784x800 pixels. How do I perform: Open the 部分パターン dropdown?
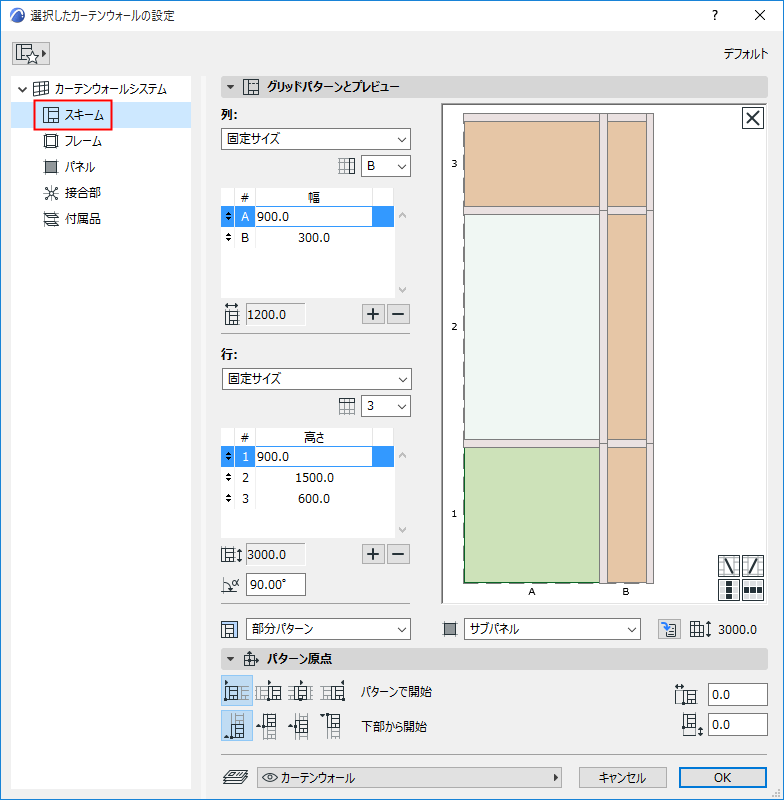click(x=328, y=629)
